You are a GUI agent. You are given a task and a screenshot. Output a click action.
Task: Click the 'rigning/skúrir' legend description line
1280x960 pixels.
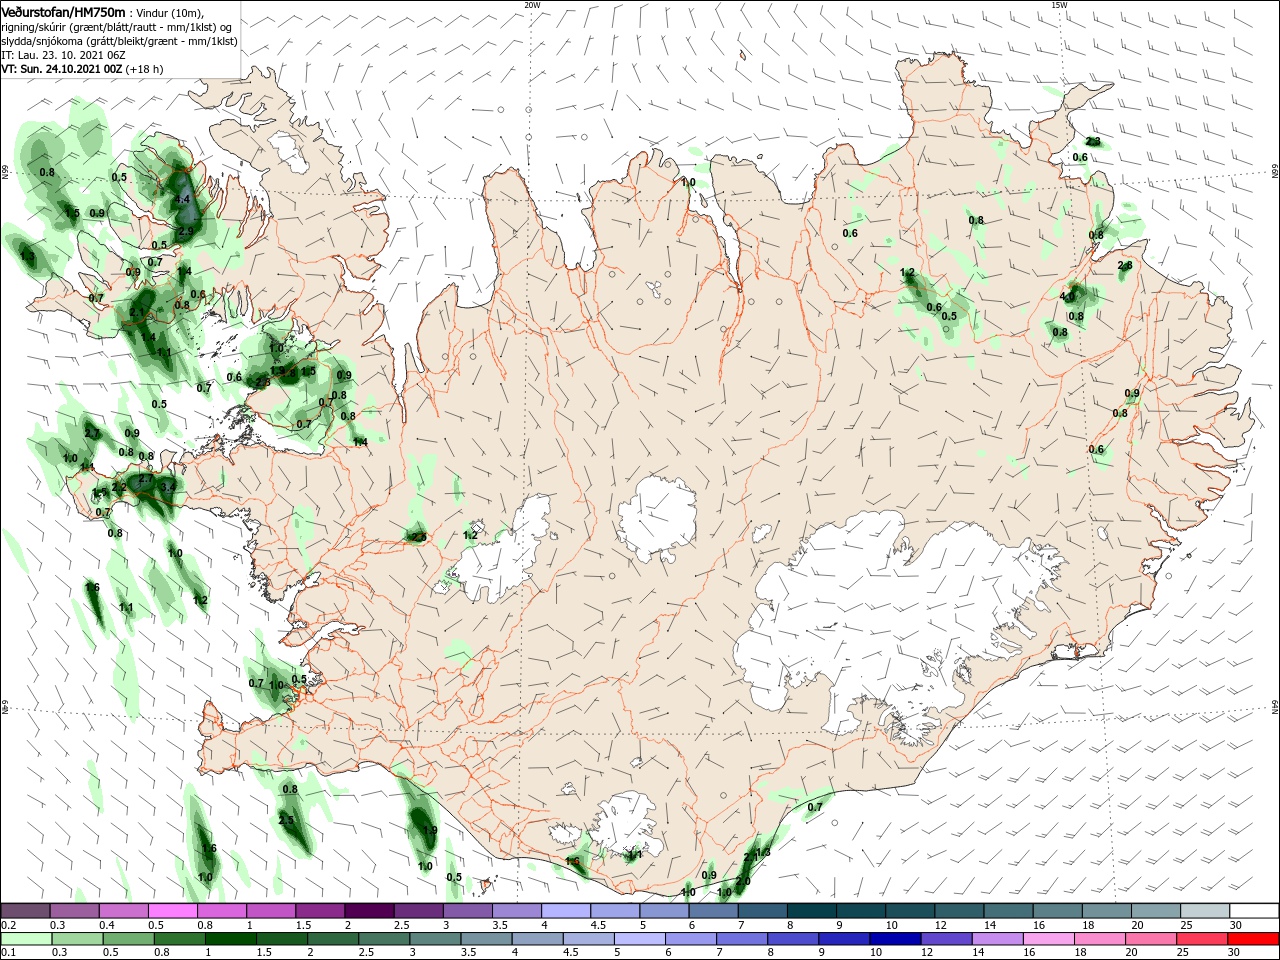pyautogui.click(x=116, y=27)
